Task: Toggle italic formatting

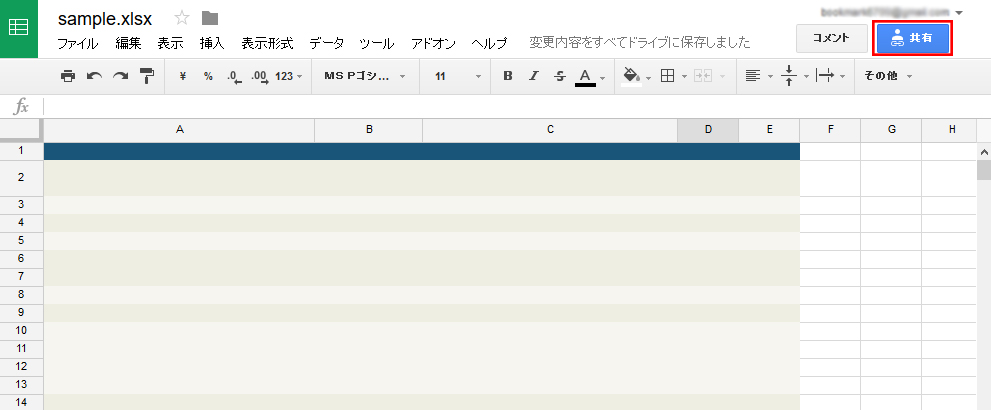Action: click(533, 76)
